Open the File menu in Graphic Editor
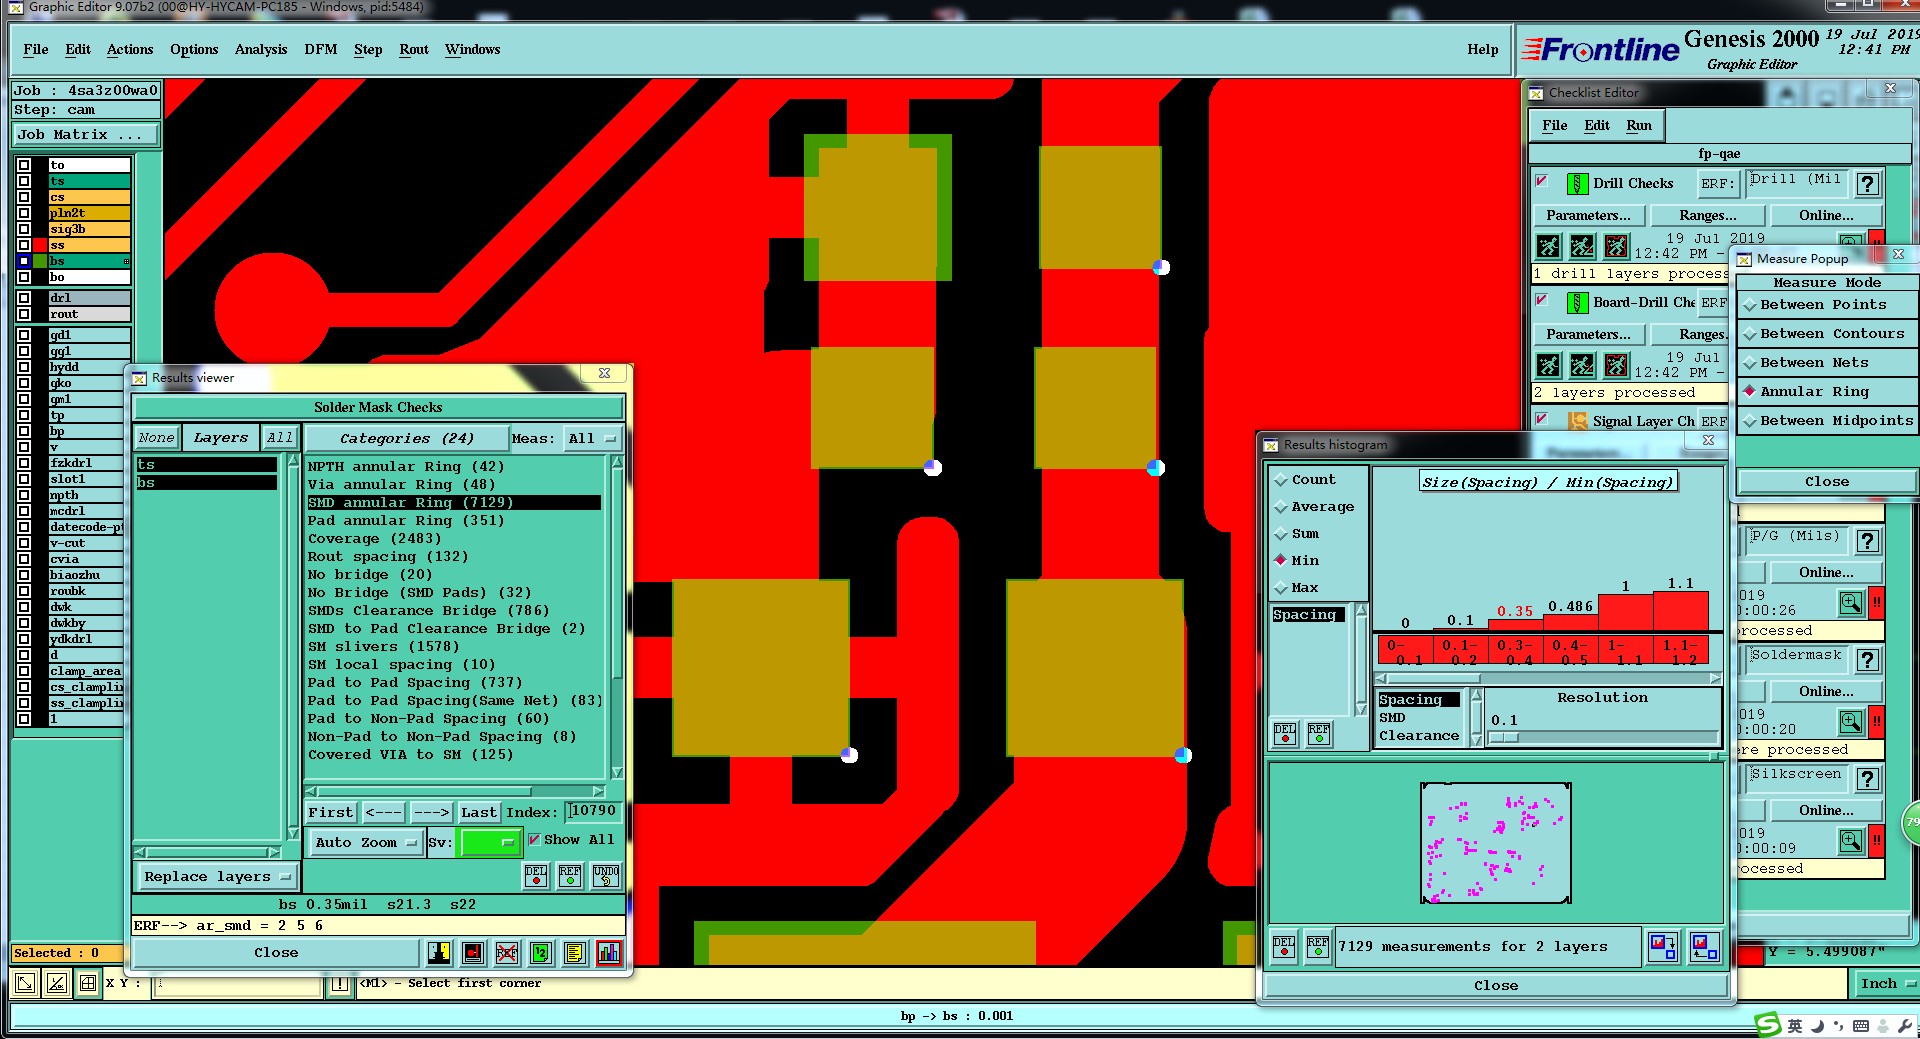Image resolution: width=1920 pixels, height=1039 pixels. (36, 49)
